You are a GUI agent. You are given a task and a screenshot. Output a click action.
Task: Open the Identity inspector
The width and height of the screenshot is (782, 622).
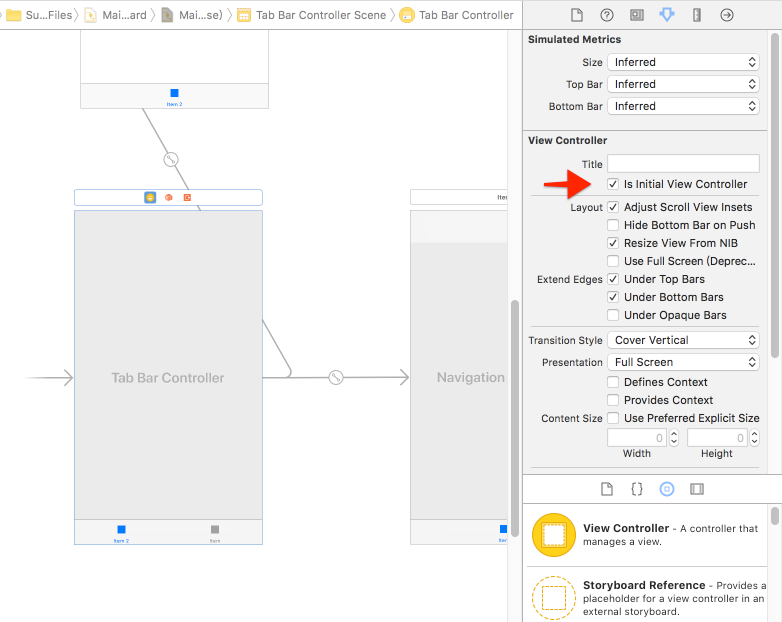click(636, 15)
